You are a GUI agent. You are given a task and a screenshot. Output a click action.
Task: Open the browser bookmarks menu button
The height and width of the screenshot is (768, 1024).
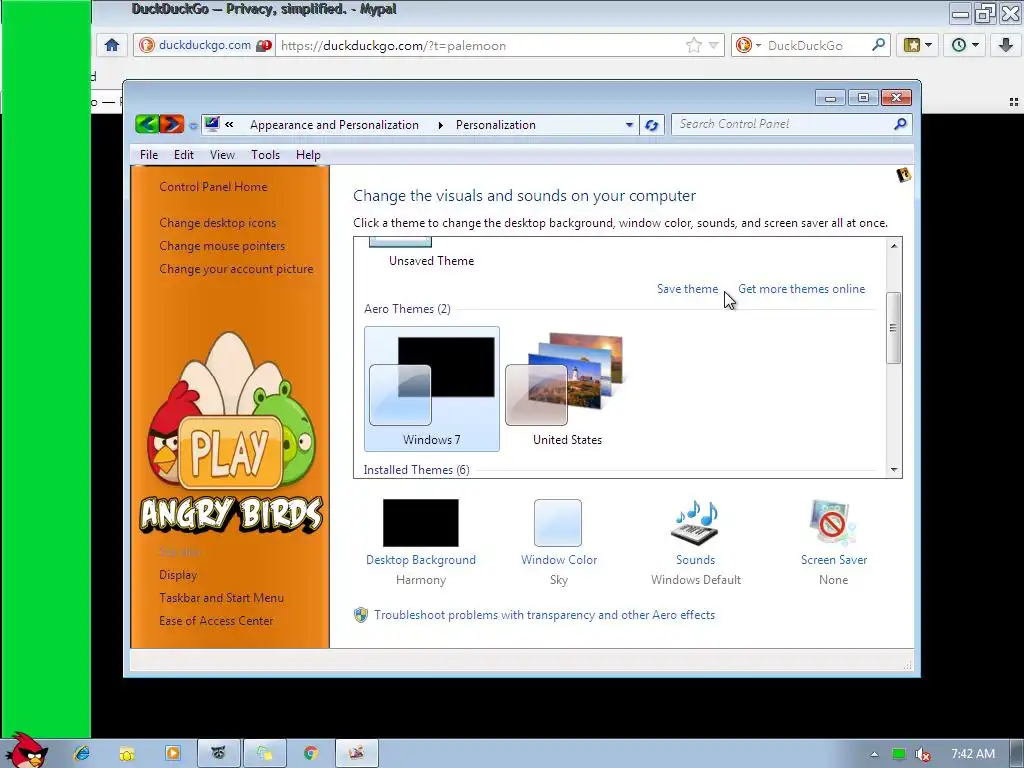(918, 45)
